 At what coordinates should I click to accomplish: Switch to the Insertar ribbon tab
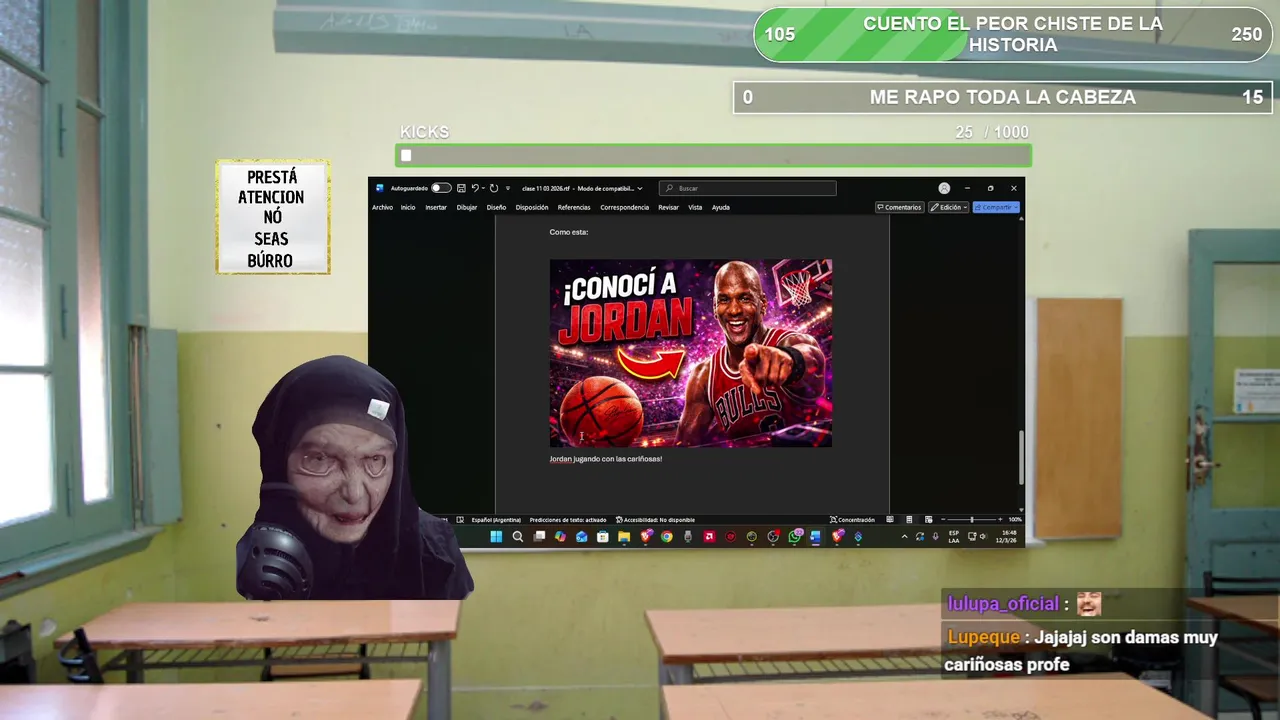[436, 207]
